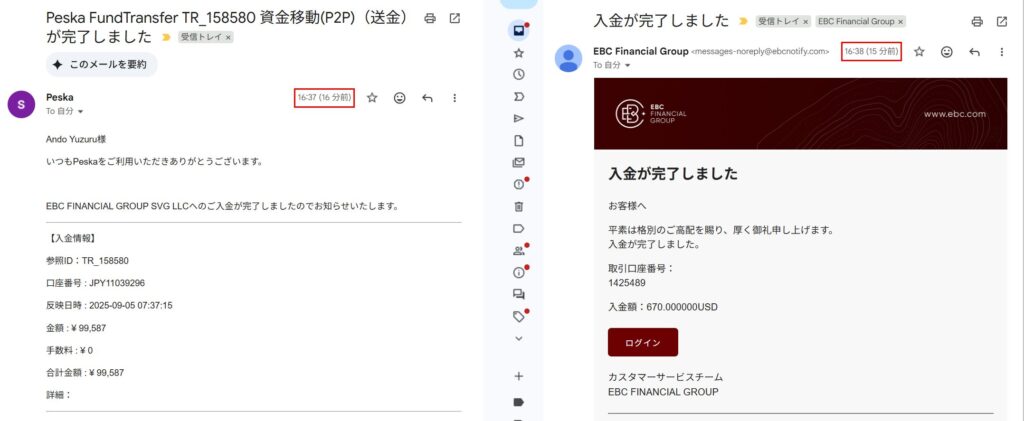Click the このメールを要約 button

[101, 65]
